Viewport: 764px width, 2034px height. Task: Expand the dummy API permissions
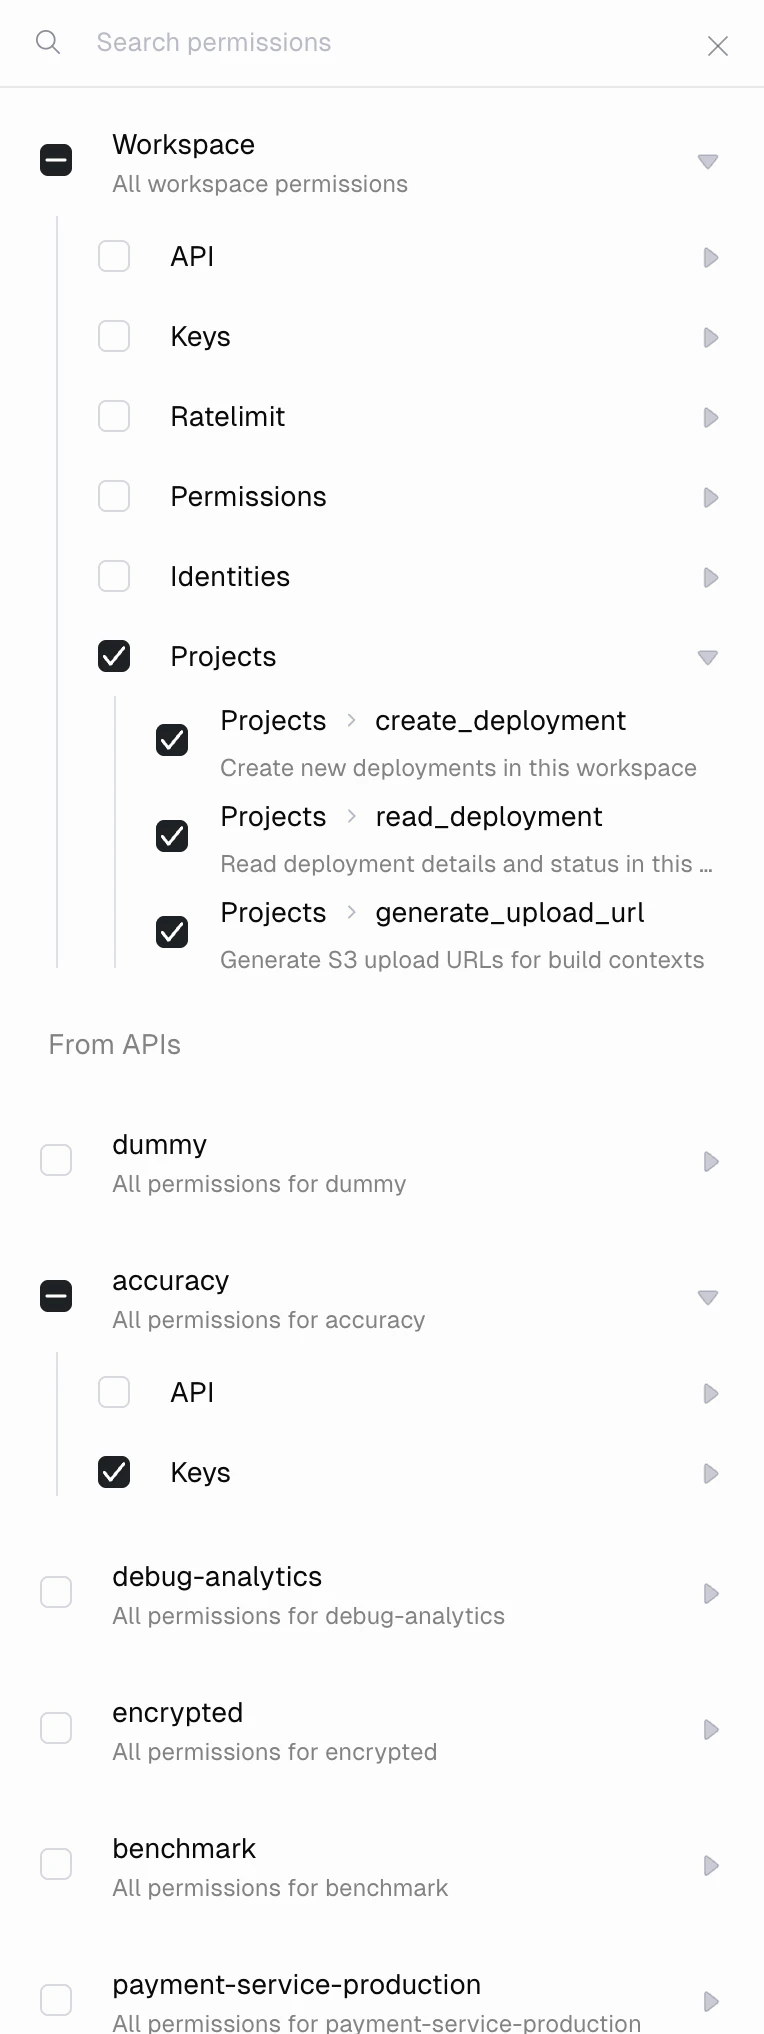(x=710, y=1161)
